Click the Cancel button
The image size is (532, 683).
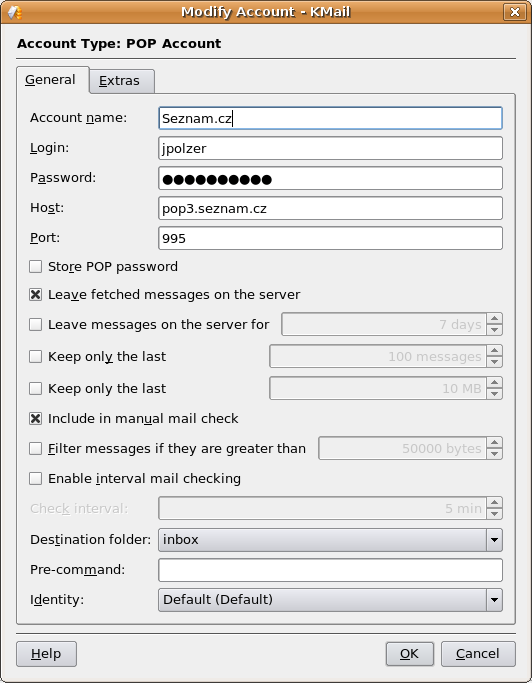pos(478,654)
